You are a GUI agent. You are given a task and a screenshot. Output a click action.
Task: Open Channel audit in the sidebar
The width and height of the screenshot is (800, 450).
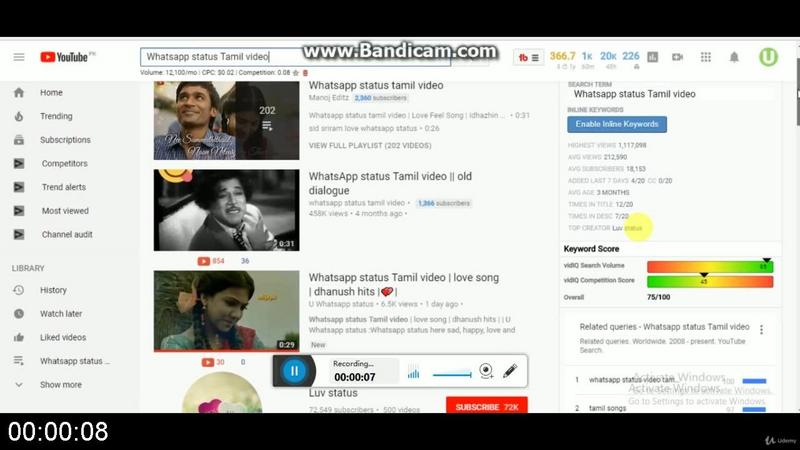(67, 234)
